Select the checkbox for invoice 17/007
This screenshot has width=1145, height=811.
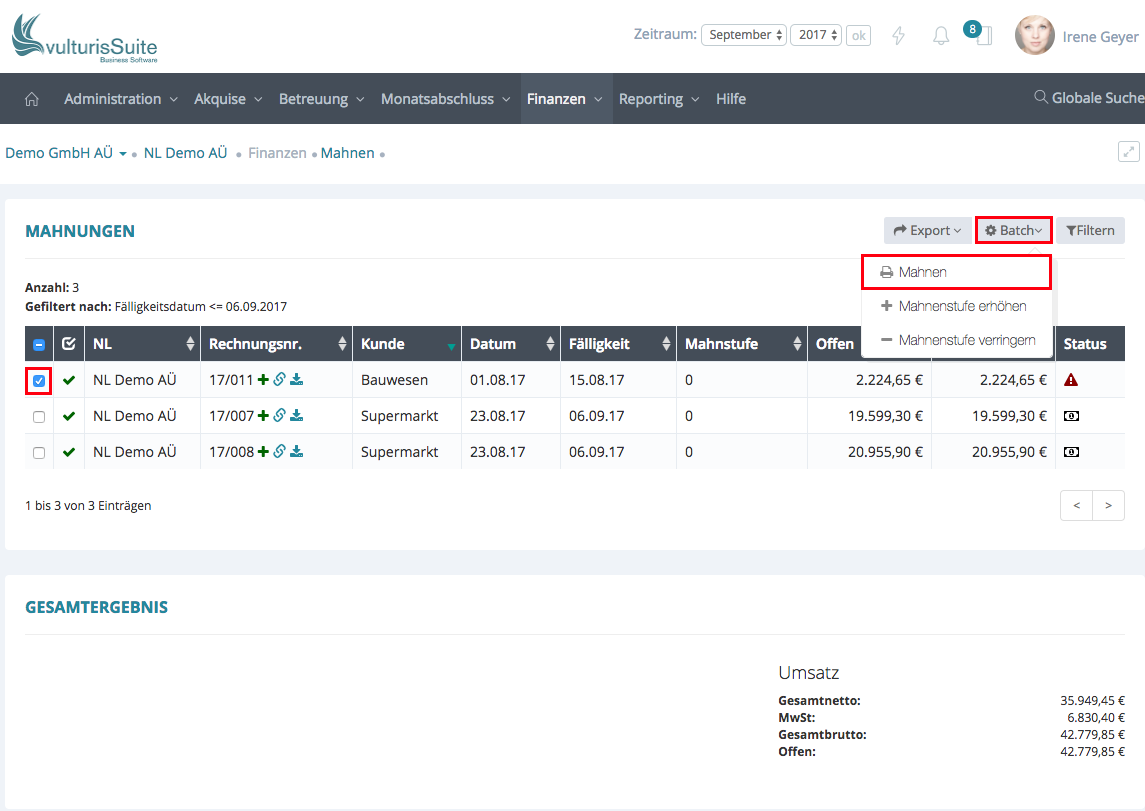tap(39, 416)
